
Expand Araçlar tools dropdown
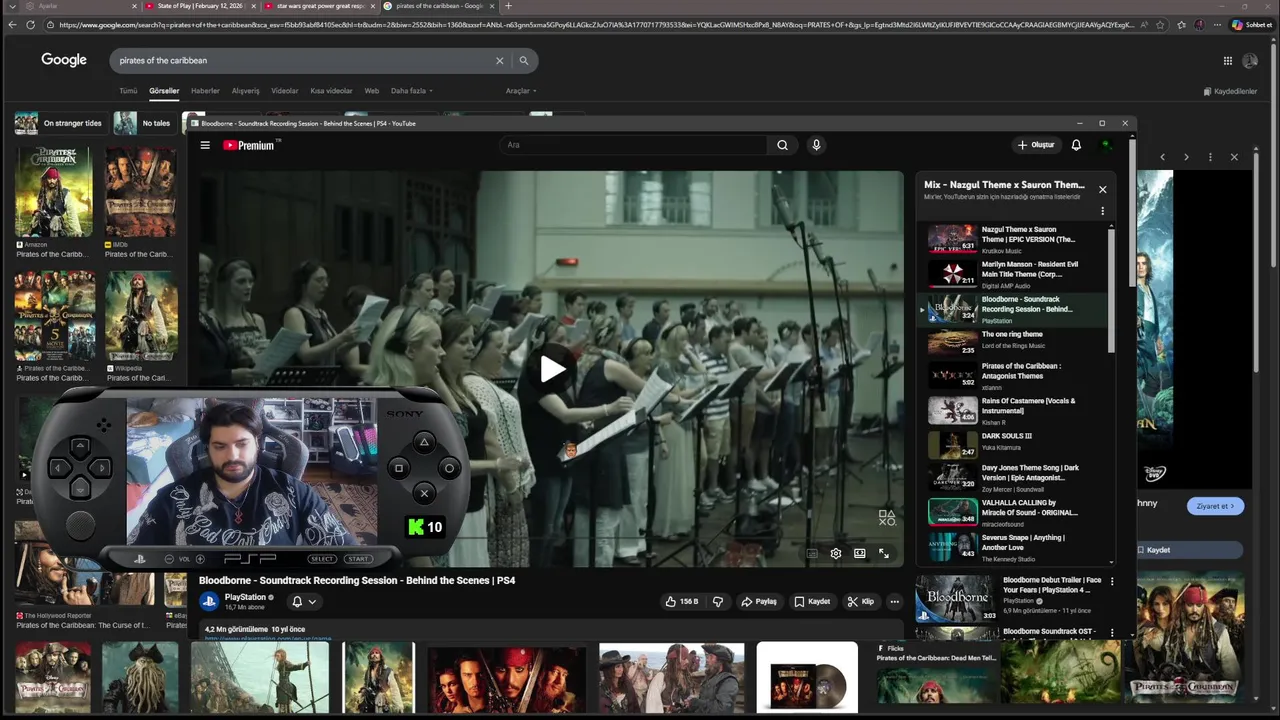(x=521, y=91)
